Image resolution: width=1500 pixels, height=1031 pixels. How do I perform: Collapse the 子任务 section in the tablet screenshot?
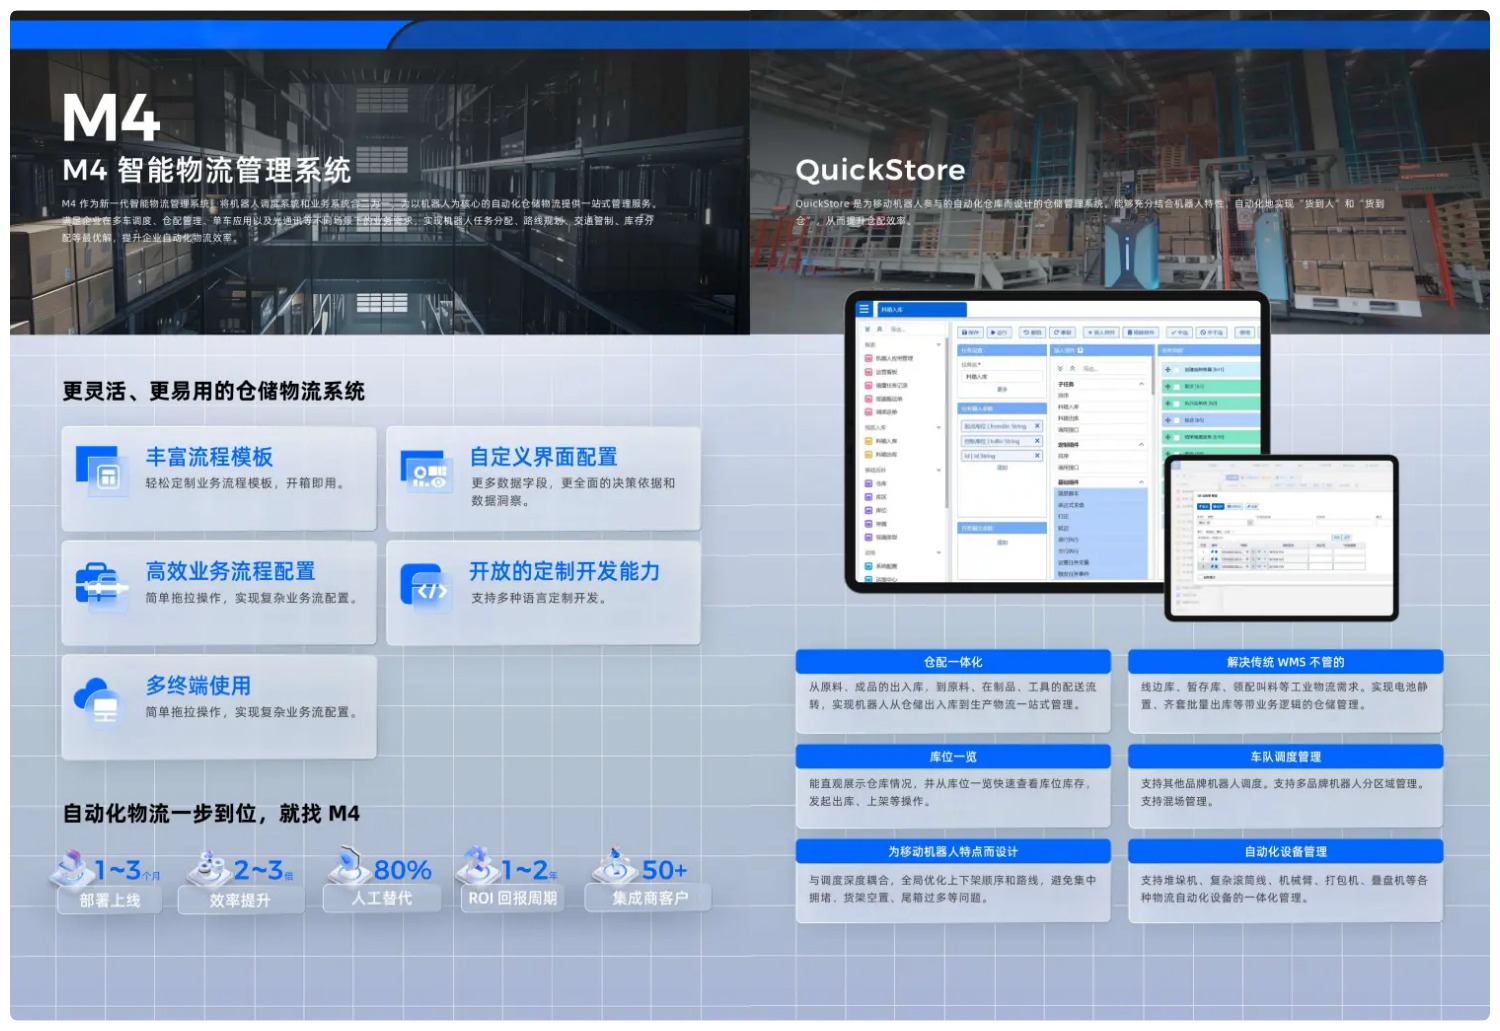pos(1141,384)
